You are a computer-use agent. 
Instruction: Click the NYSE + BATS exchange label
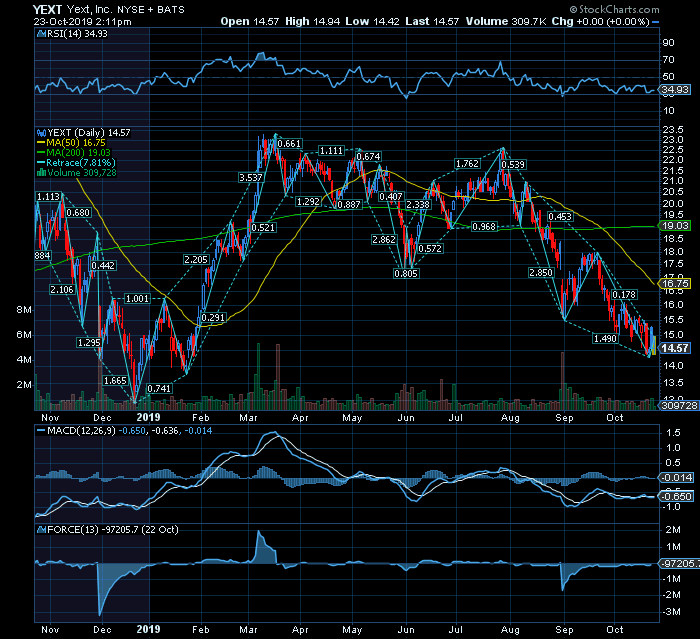[x=150, y=10]
